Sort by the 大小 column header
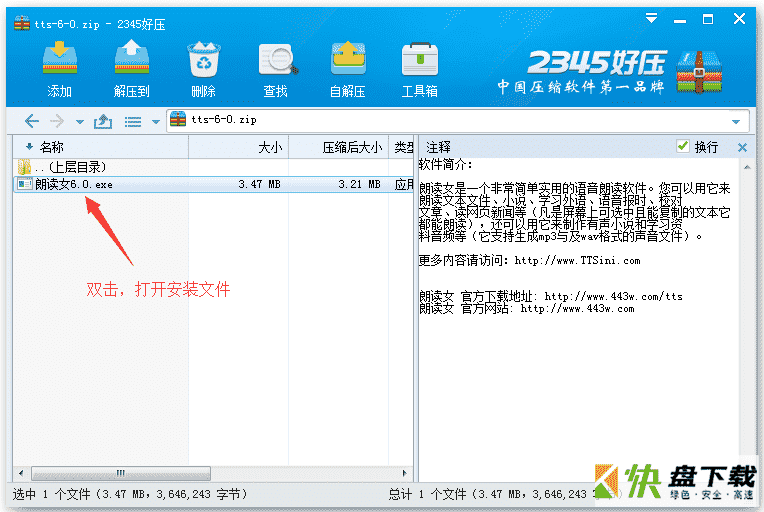764x512 pixels. pyautogui.click(x=239, y=147)
